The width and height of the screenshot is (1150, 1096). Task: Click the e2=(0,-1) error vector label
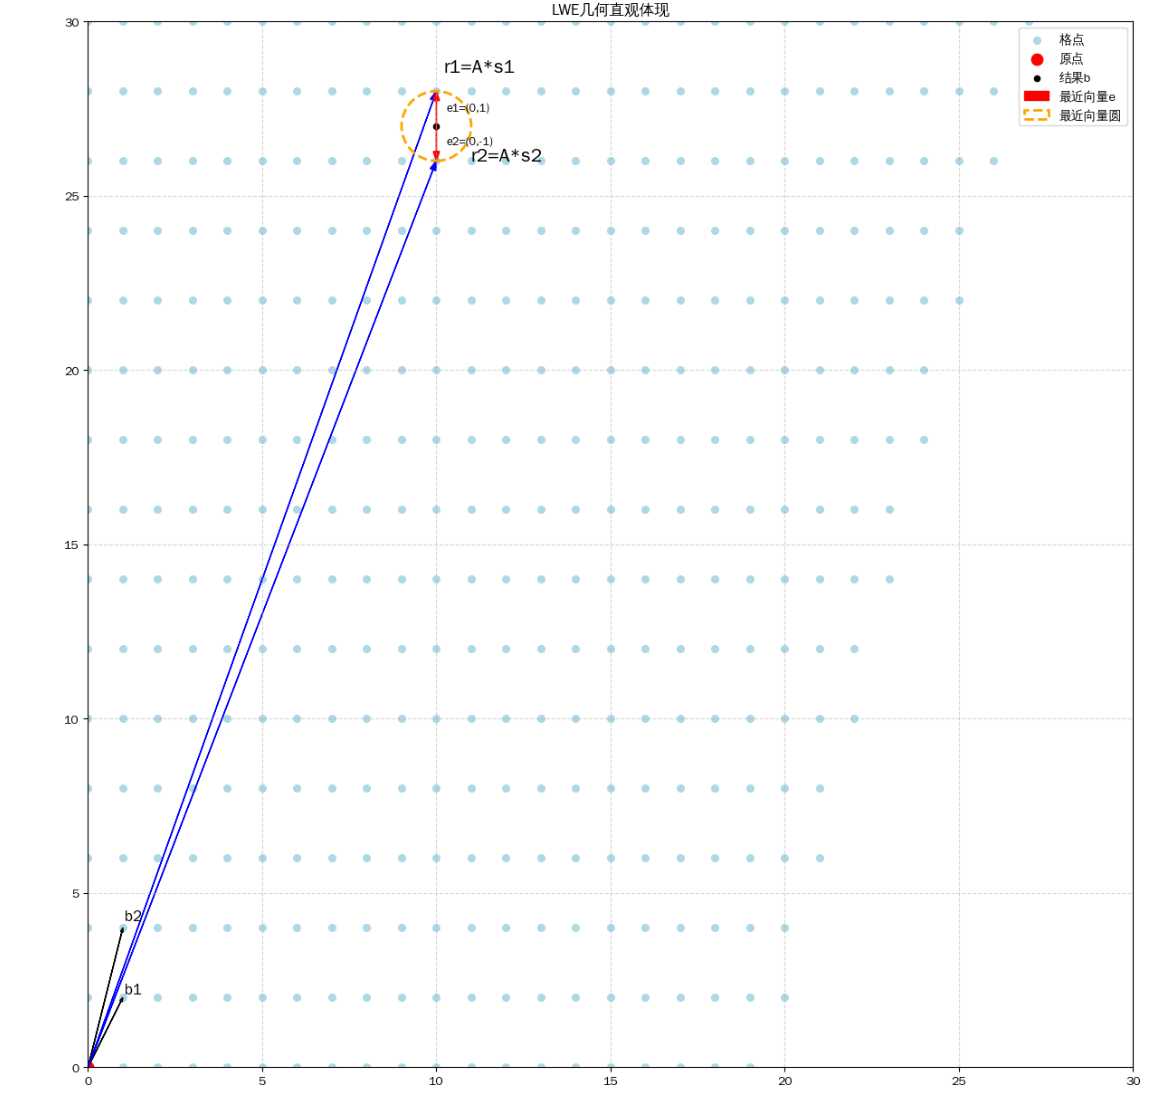(470, 141)
